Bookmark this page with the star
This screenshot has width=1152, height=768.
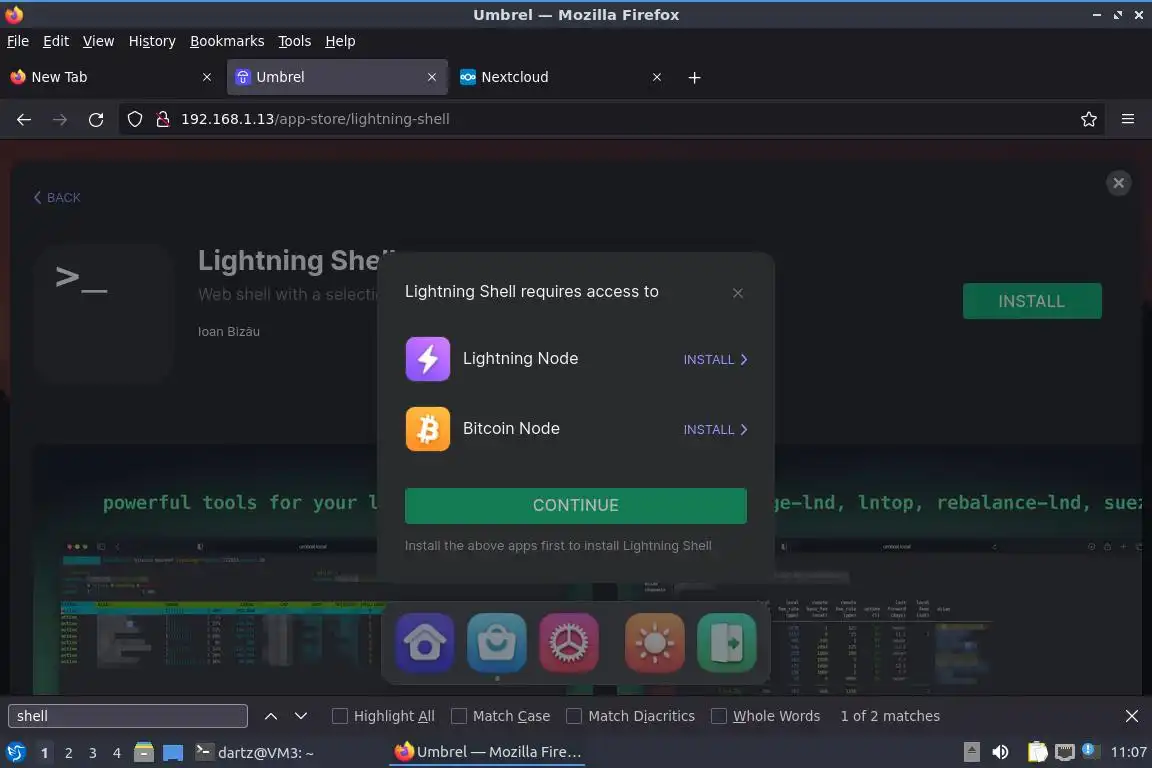pyautogui.click(x=1088, y=119)
